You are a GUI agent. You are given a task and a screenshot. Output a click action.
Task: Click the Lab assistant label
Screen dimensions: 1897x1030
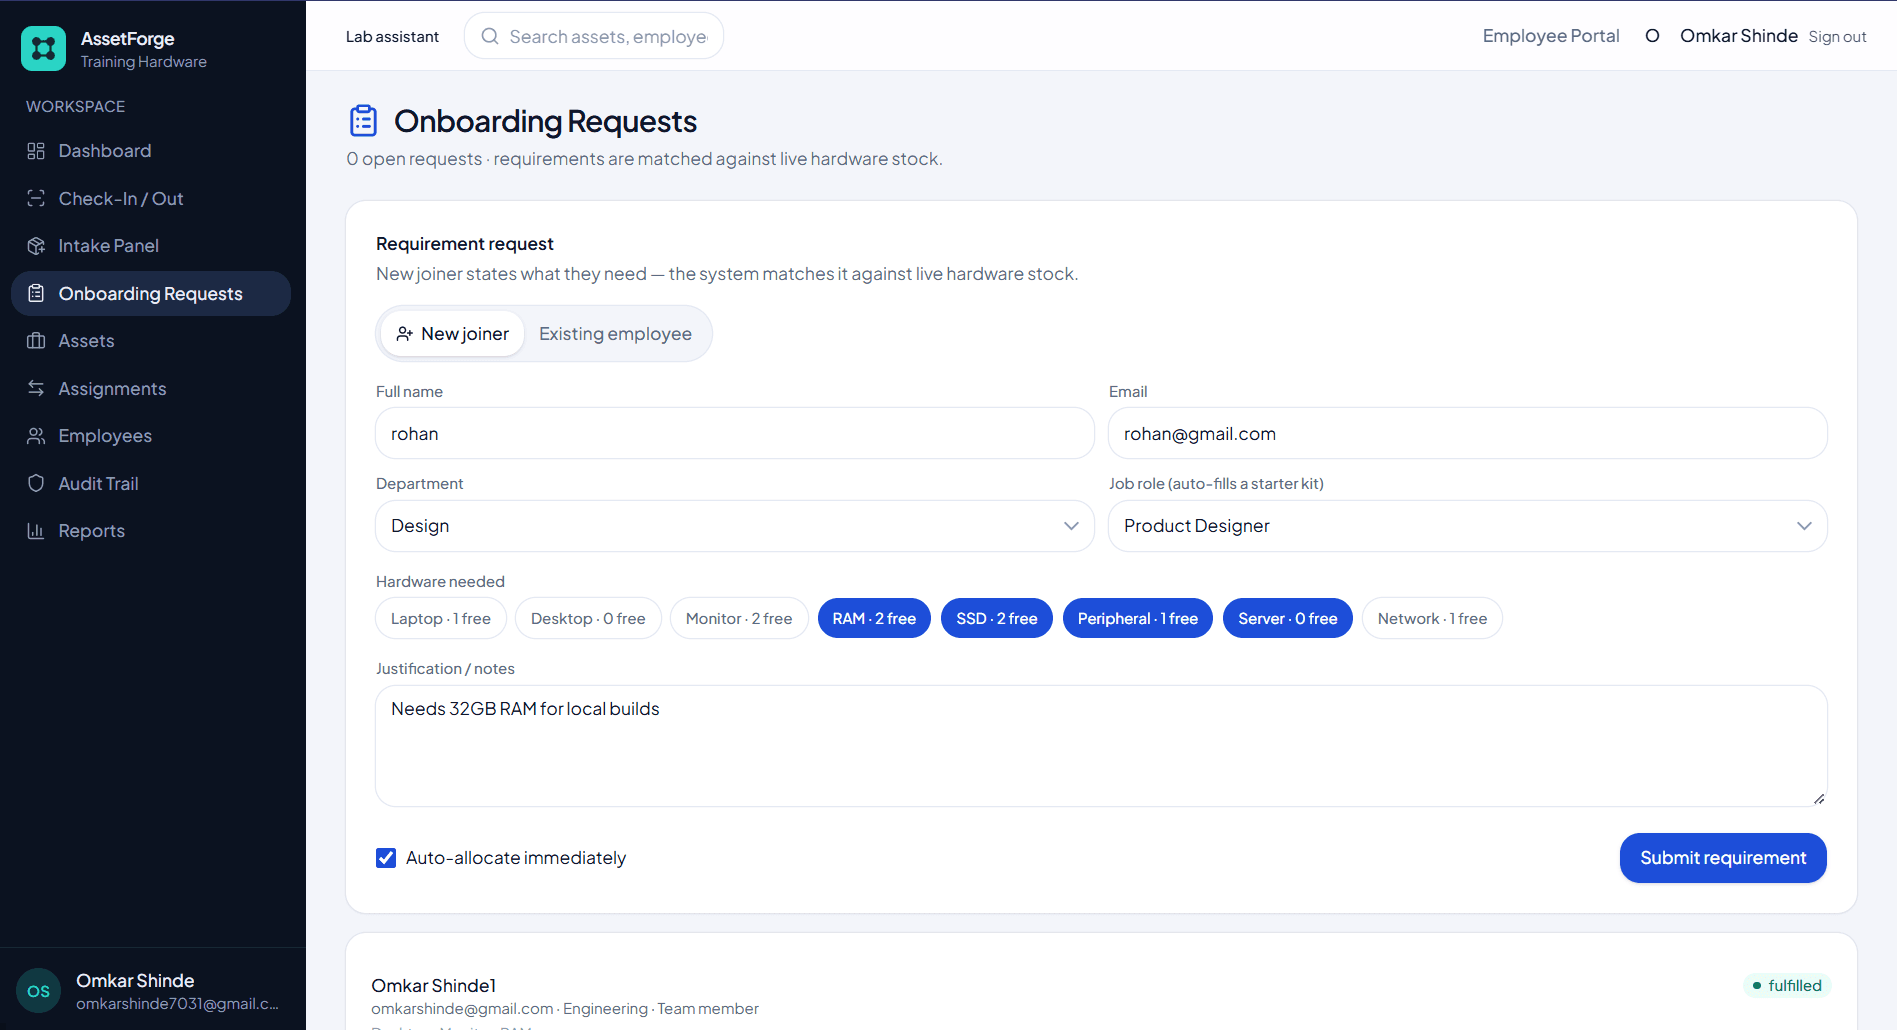point(392,36)
